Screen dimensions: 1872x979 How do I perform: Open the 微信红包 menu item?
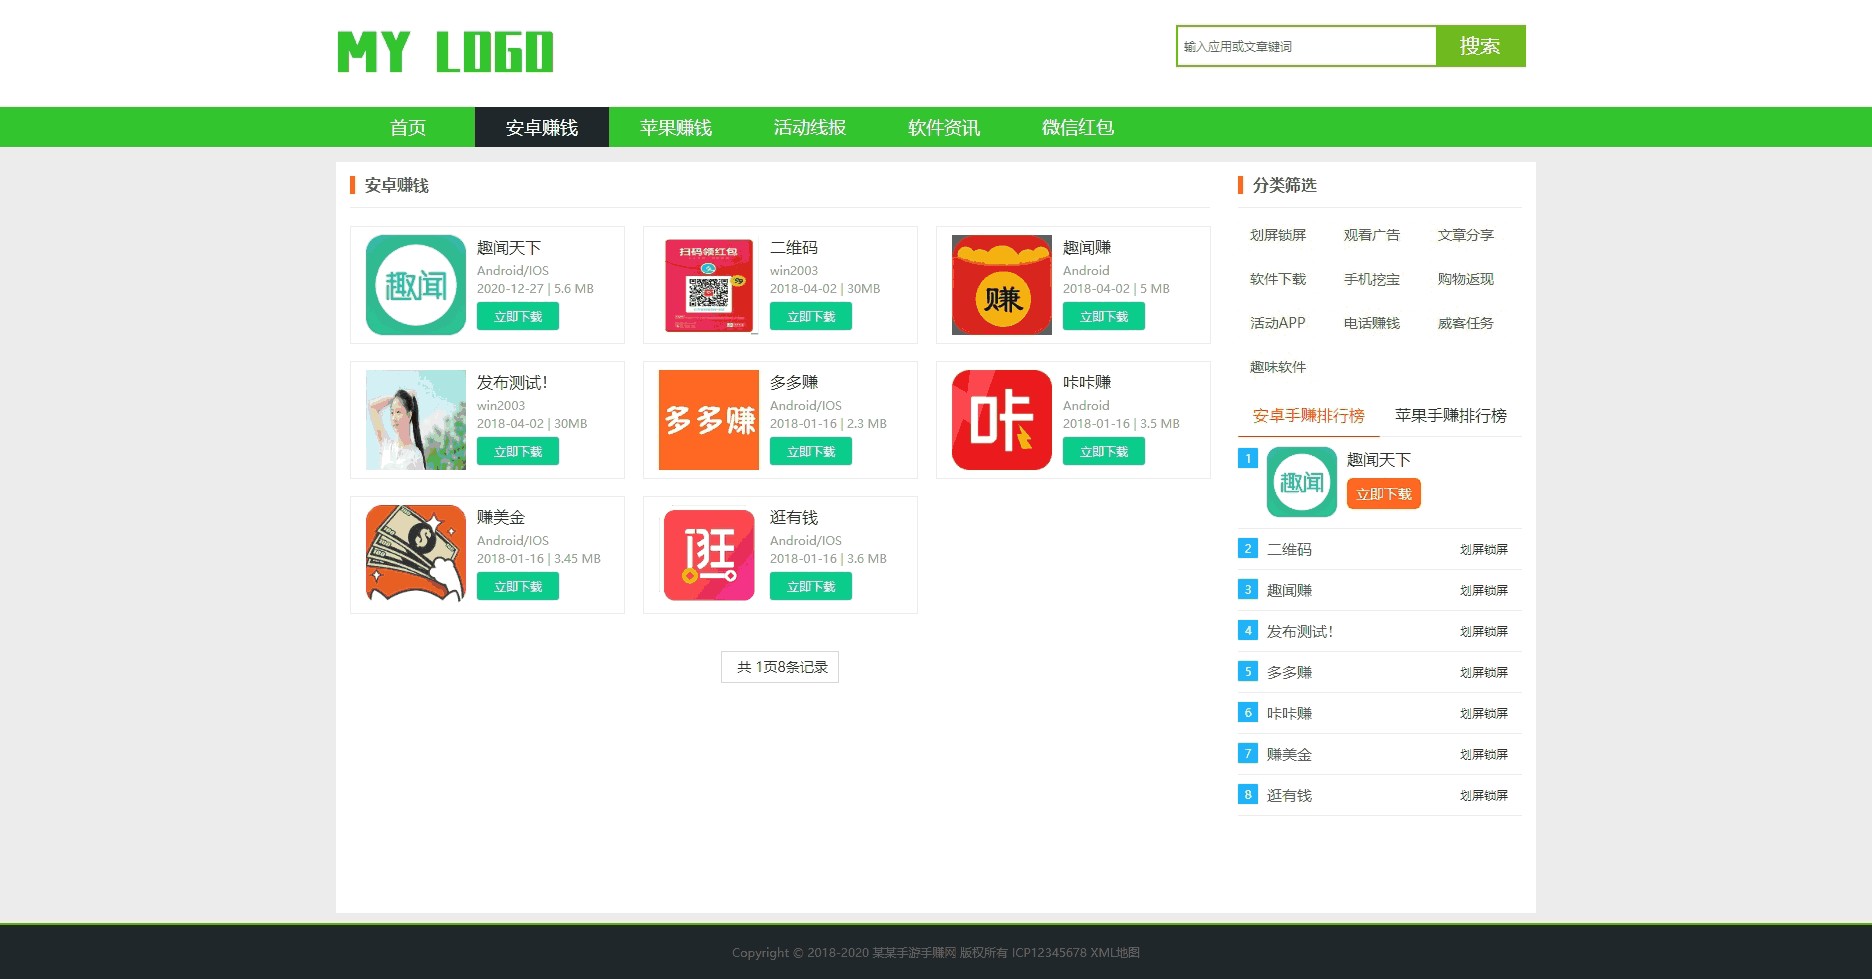tap(1076, 127)
